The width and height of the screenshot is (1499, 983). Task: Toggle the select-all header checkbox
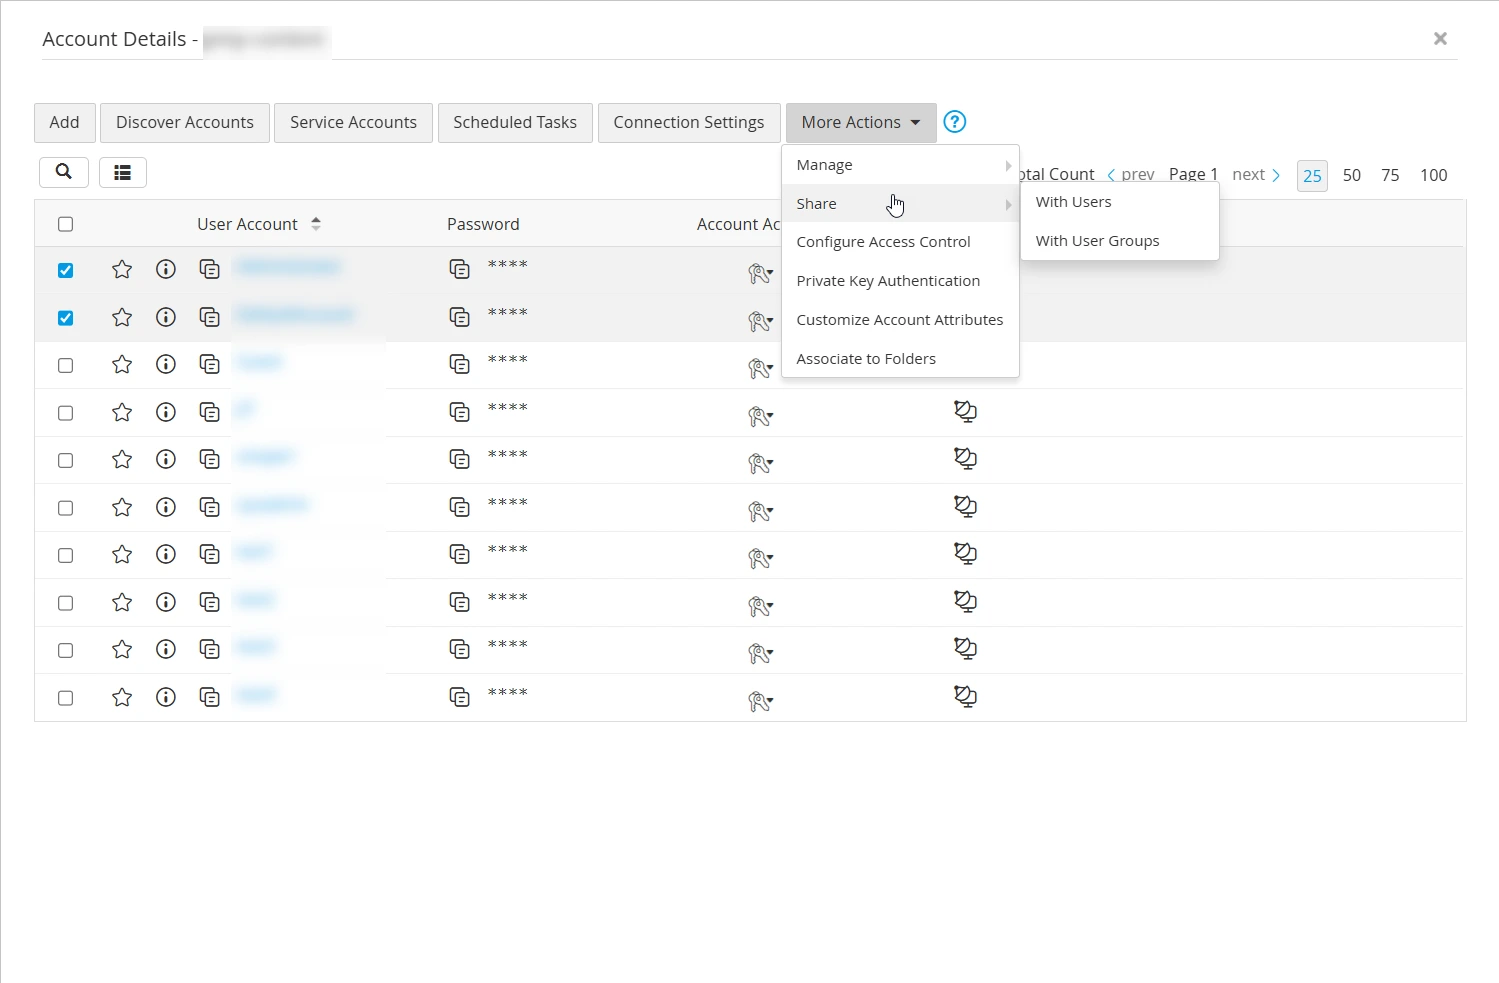click(66, 224)
